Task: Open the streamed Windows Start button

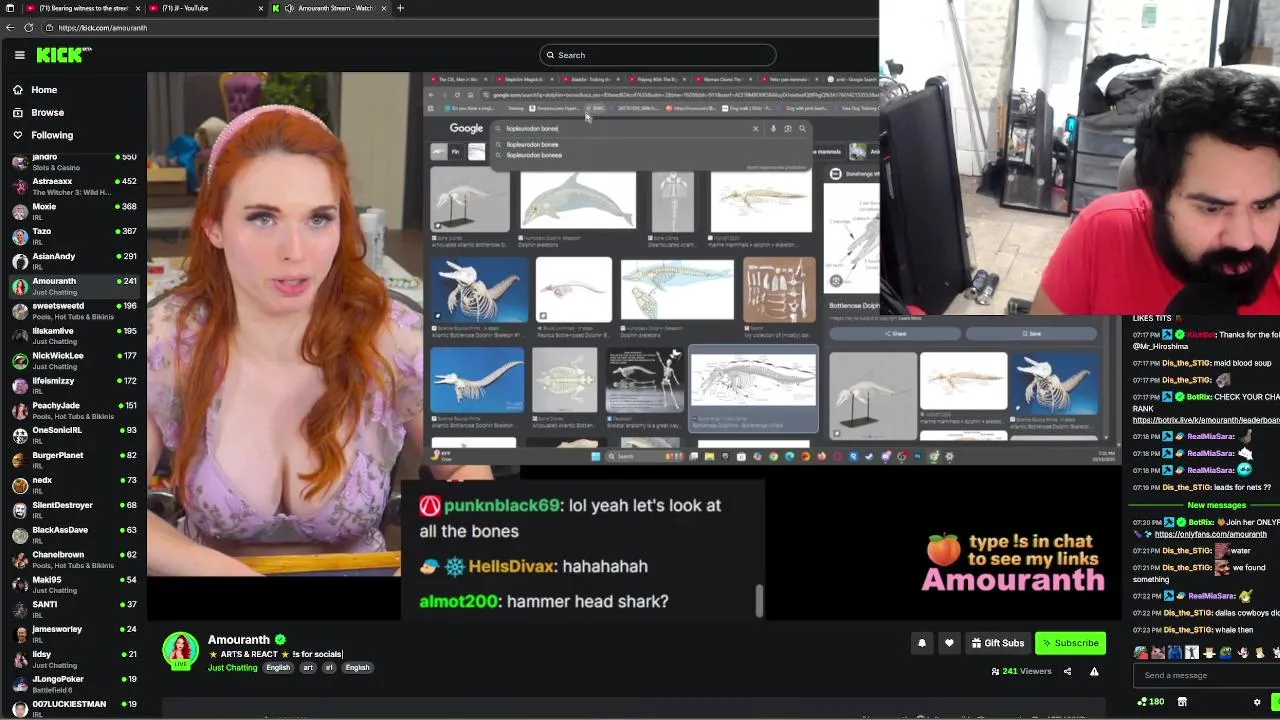Action: point(596,456)
